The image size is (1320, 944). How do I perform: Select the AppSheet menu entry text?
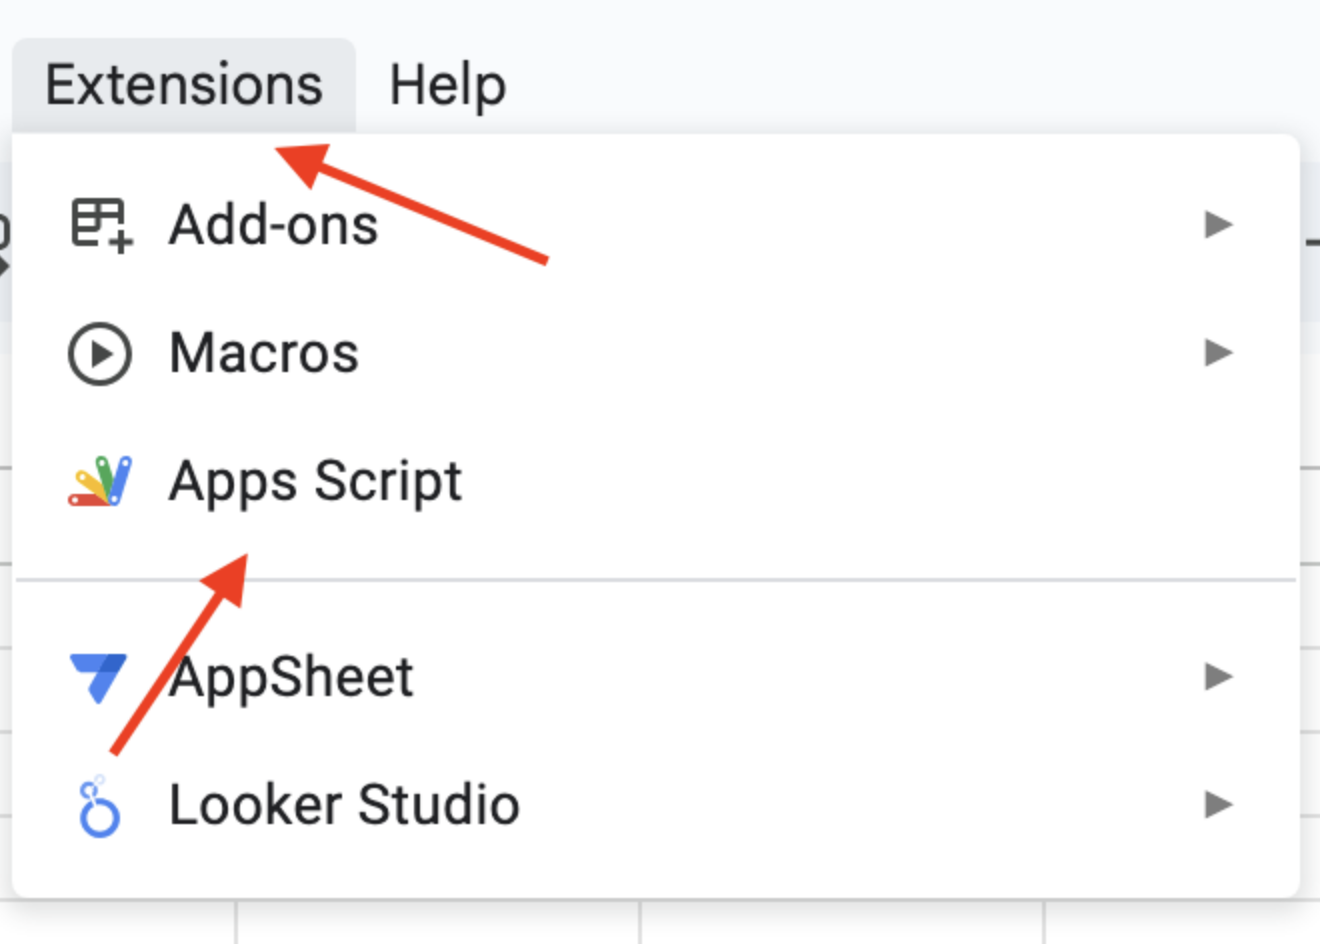291,678
